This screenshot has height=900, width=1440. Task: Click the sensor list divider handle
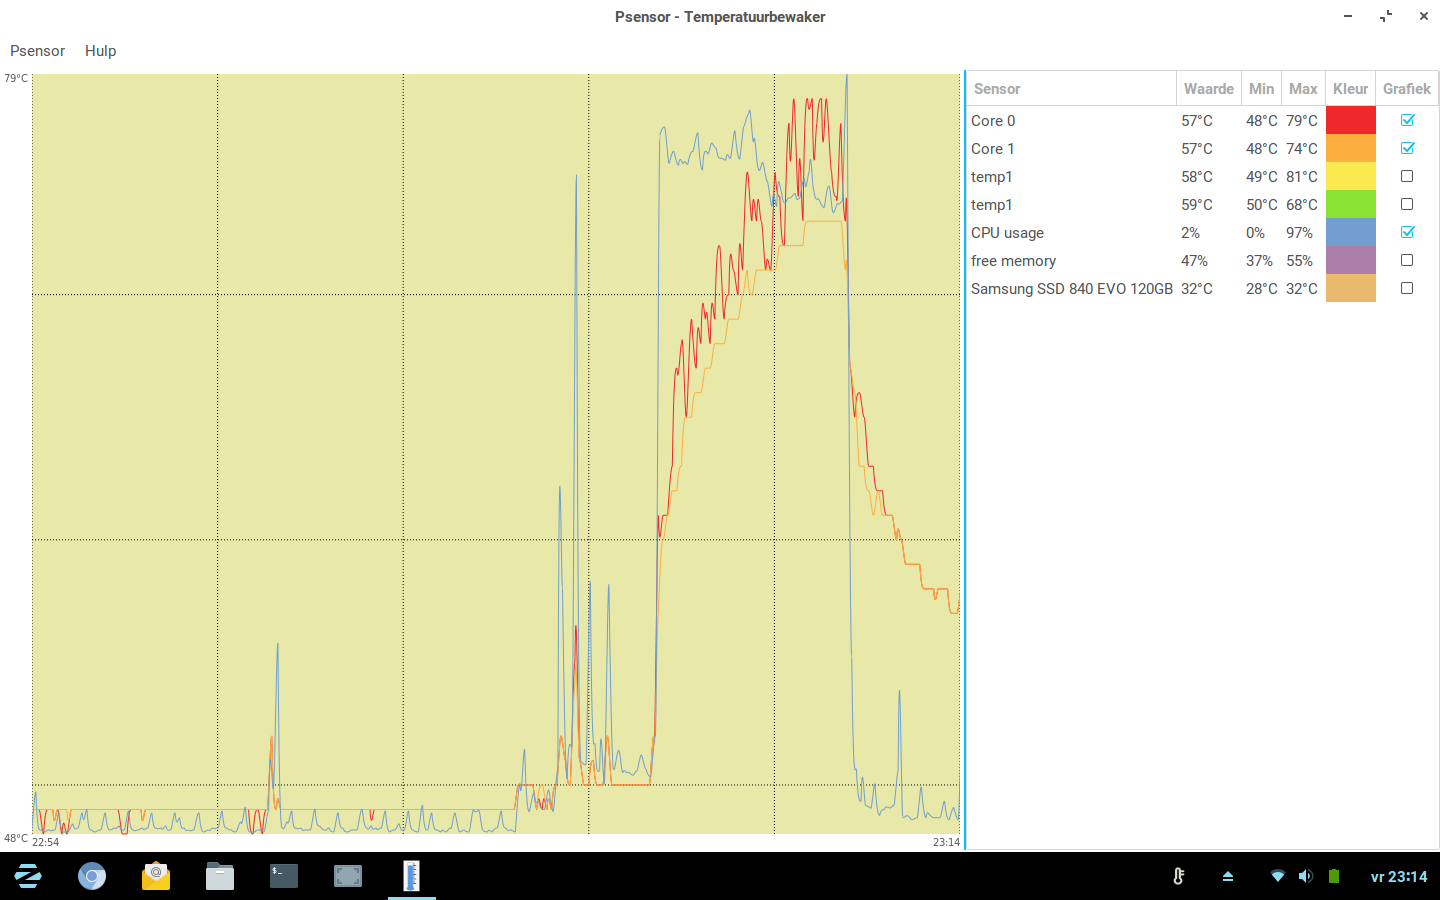(964, 461)
